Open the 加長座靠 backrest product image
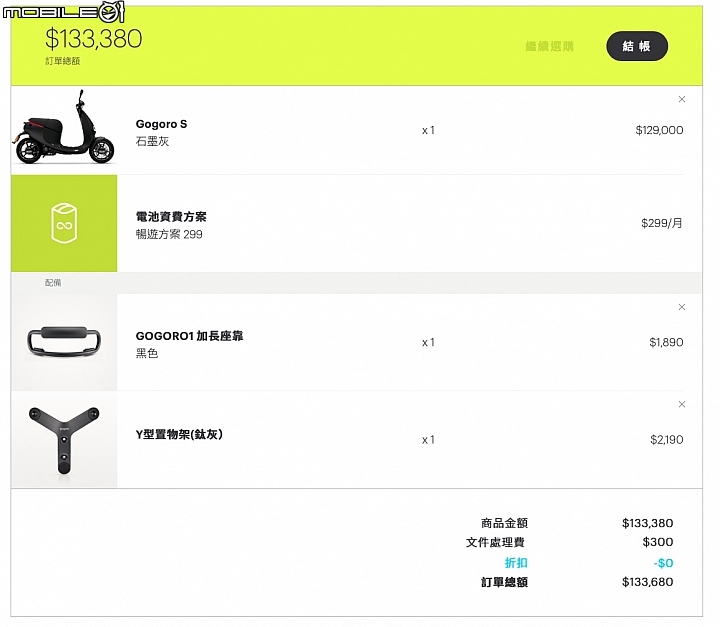The image size is (720, 627). tap(64, 342)
